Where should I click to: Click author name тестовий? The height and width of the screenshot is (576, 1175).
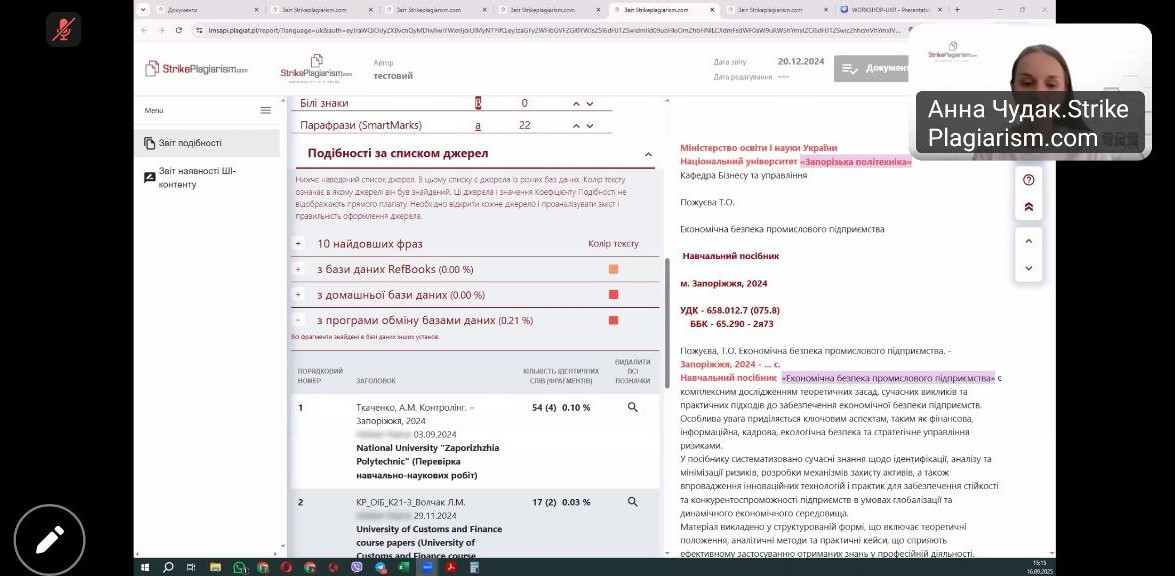pyautogui.click(x=393, y=76)
